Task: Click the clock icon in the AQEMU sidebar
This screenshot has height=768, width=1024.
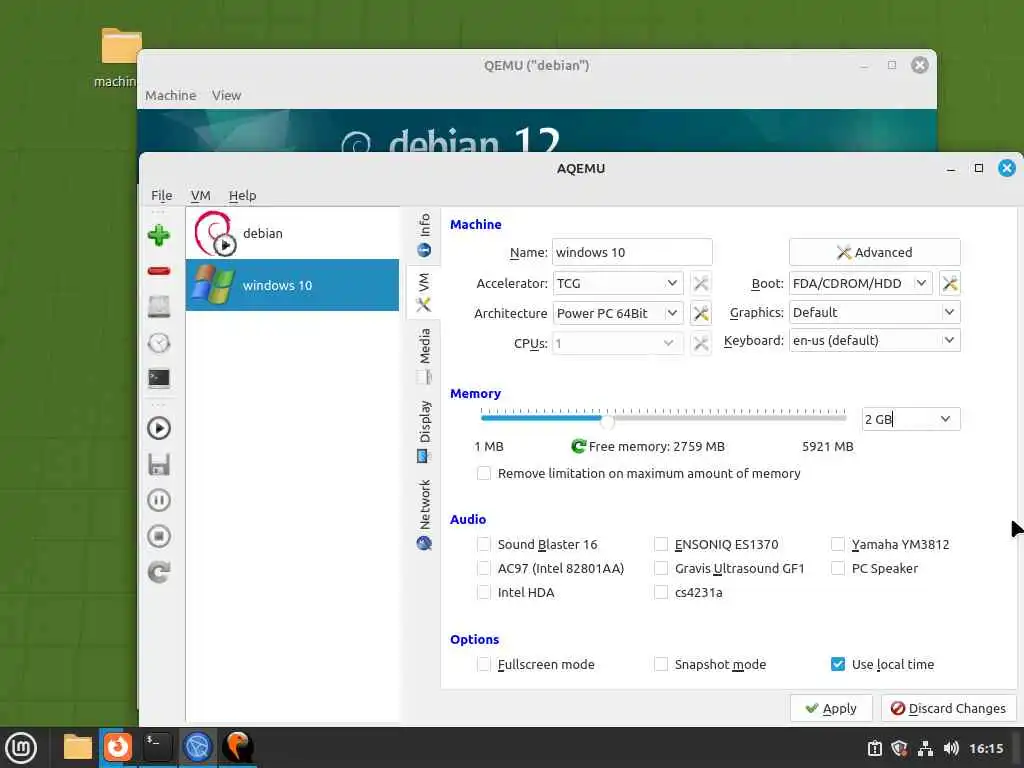Action: (x=159, y=343)
